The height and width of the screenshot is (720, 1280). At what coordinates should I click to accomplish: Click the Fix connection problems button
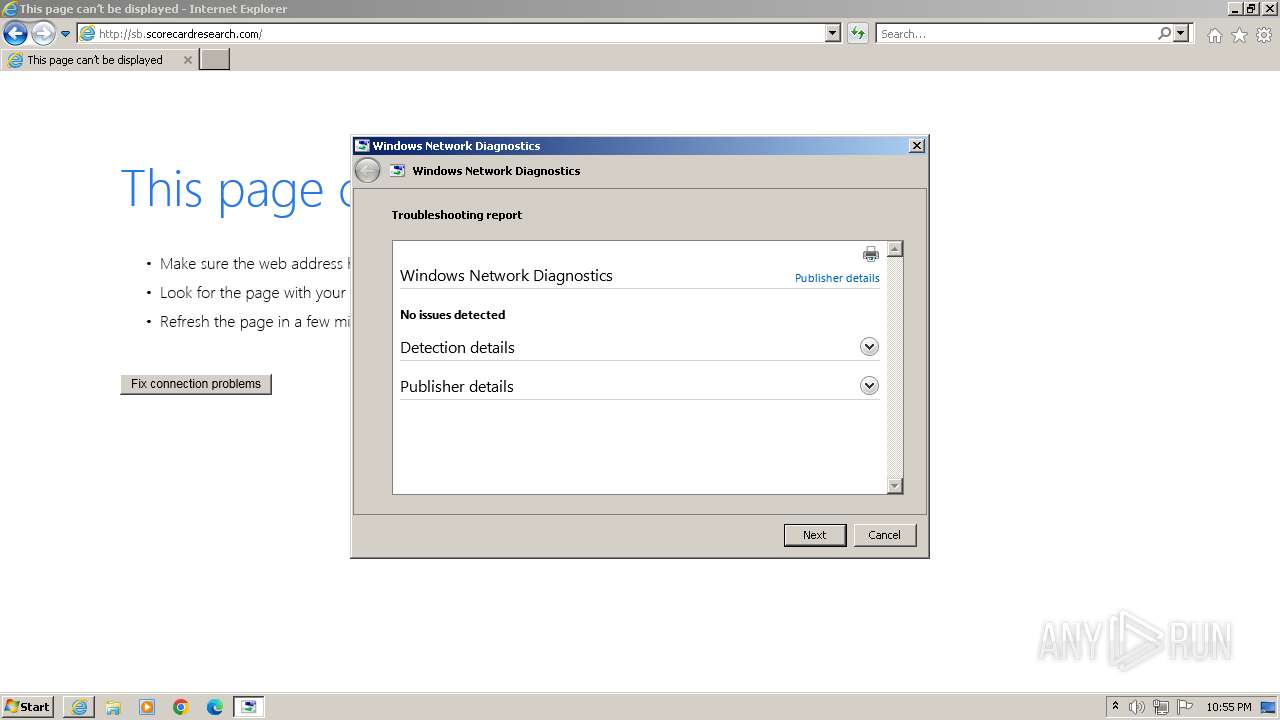[196, 384]
